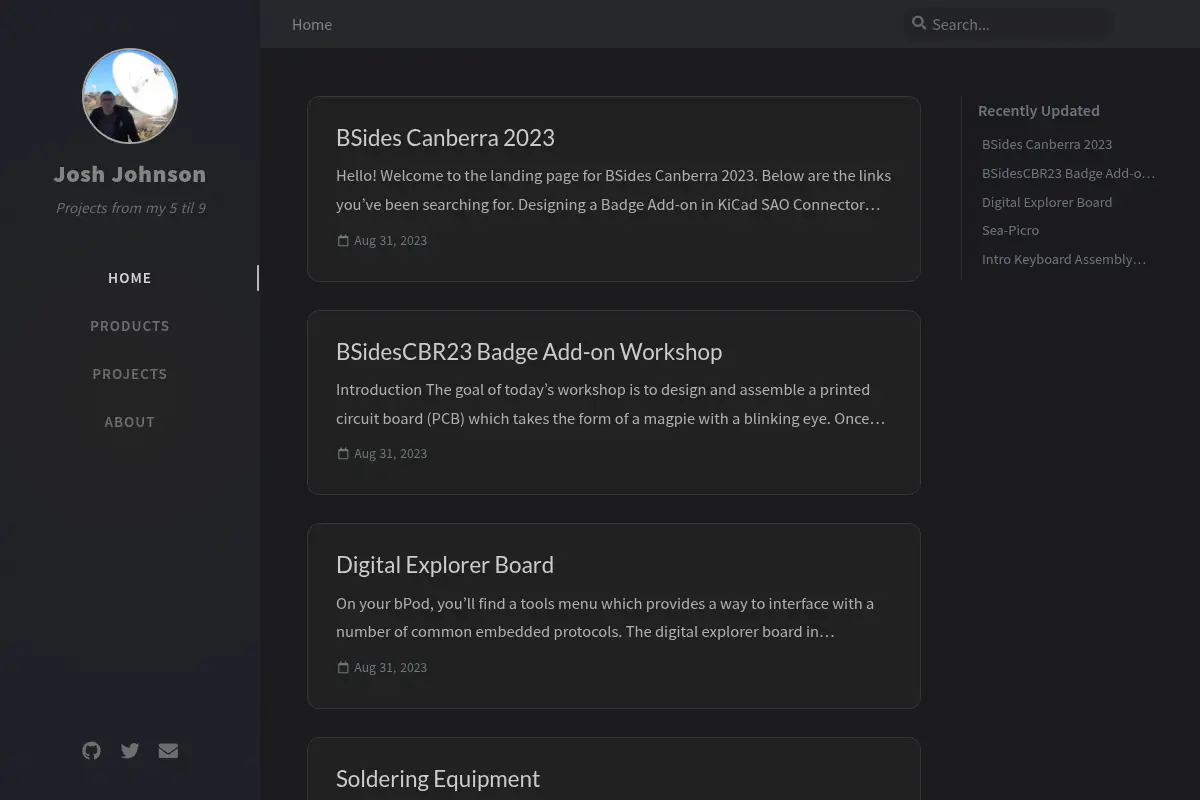Click the email envelope icon
1200x800 pixels.
(168, 751)
